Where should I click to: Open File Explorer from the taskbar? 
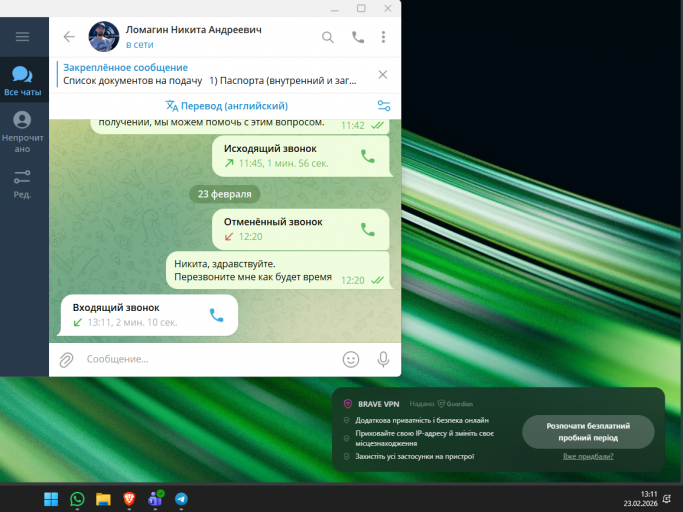pyautogui.click(x=103, y=499)
